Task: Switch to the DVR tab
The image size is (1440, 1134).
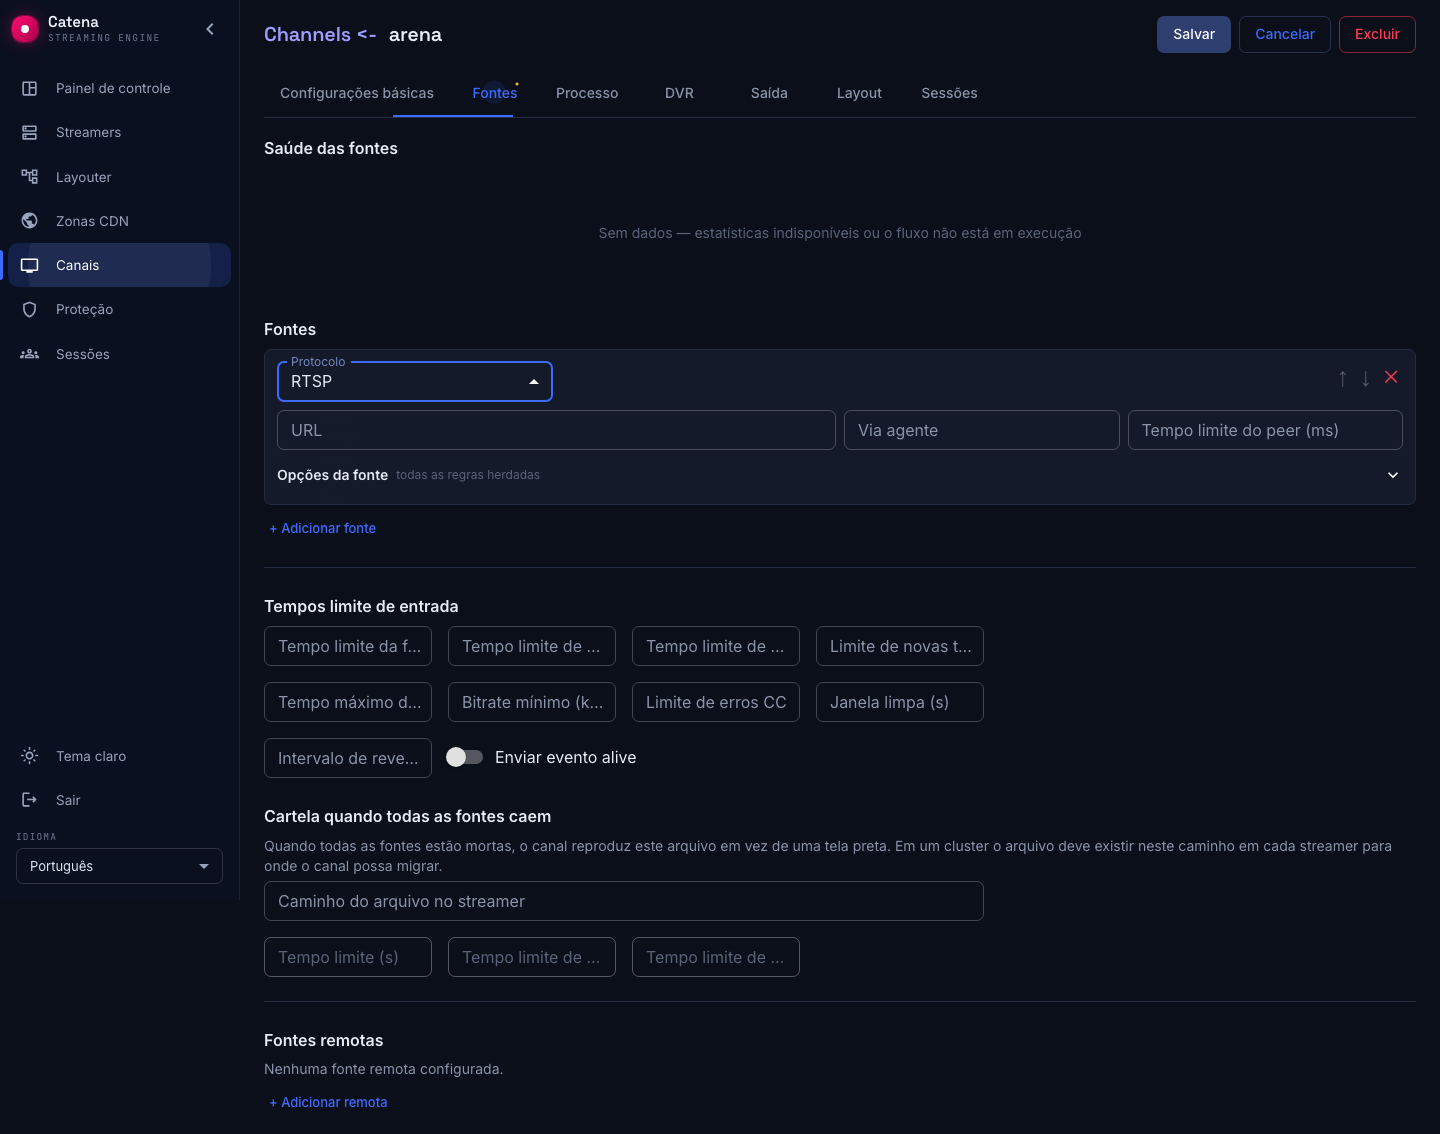Action: [x=679, y=93]
